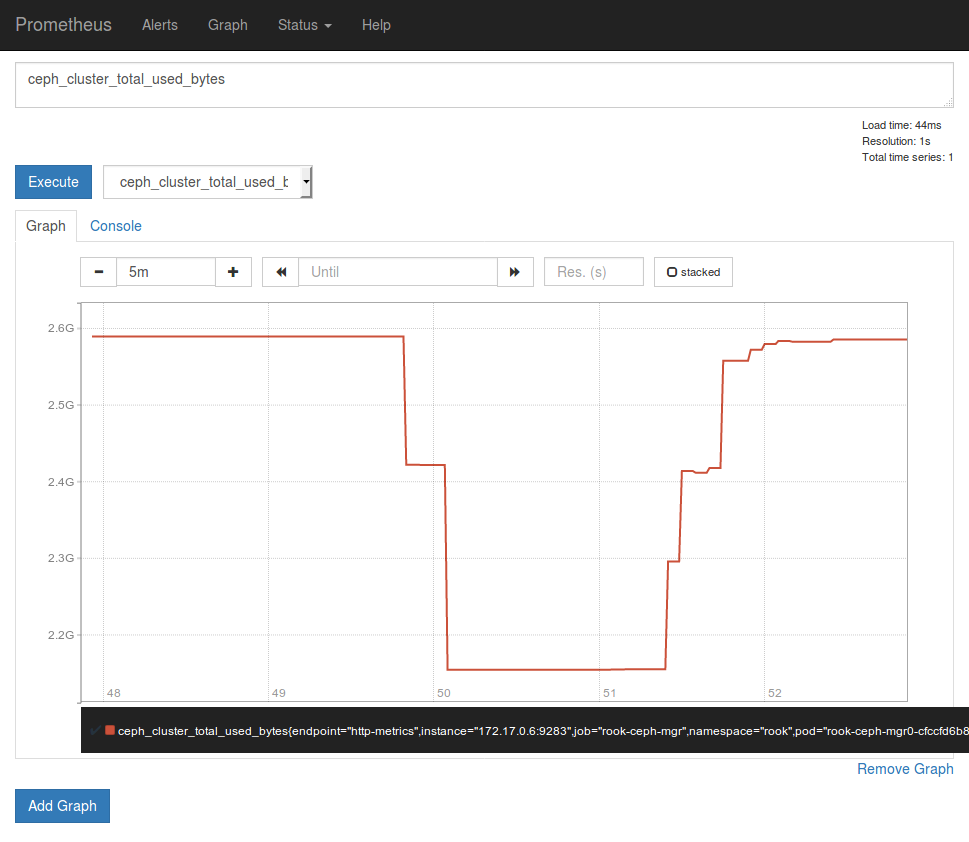Viewport: 969px width, 842px height.
Task: Click the forward arrows to shift graph ahead
Action: point(515,271)
